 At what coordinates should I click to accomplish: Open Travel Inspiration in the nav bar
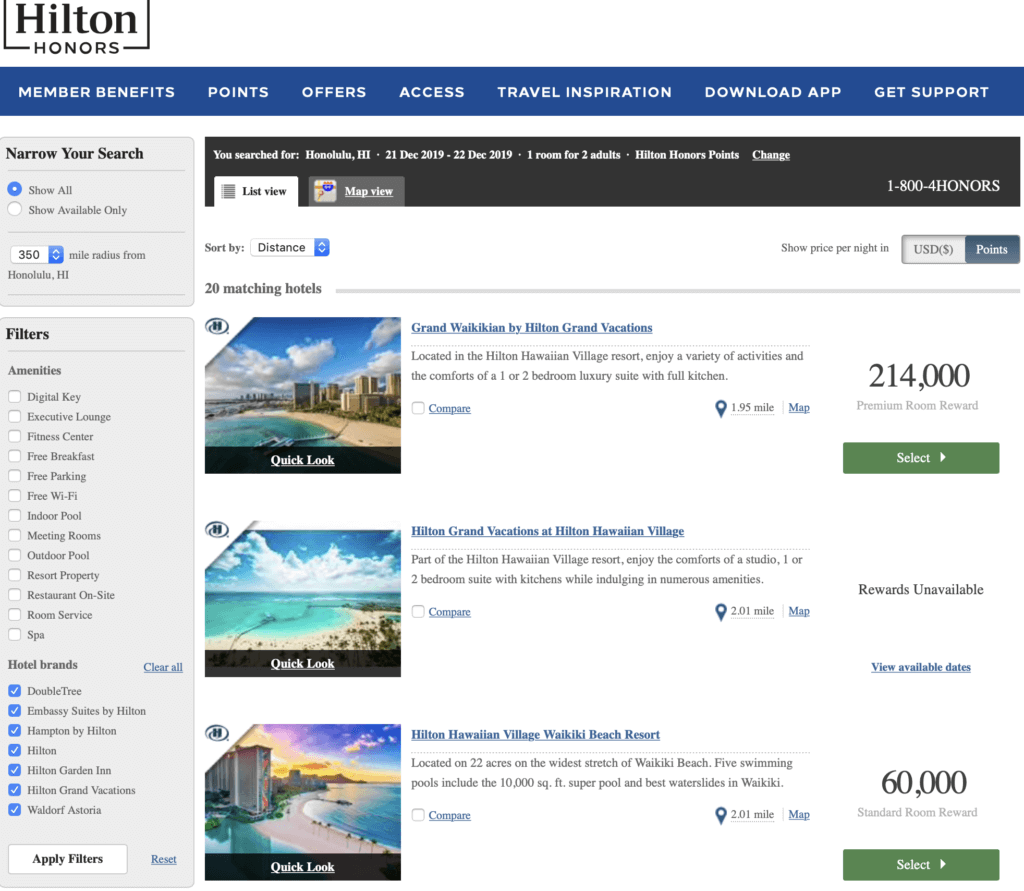tap(584, 92)
